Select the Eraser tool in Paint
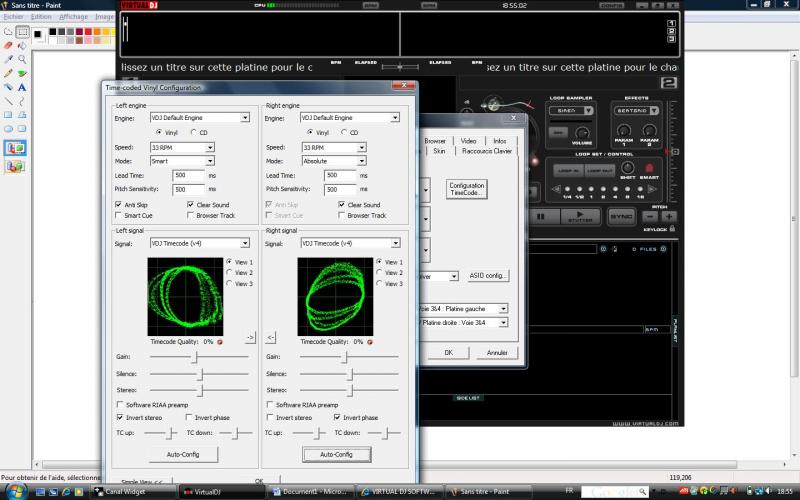The image size is (800, 500). tap(8, 45)
